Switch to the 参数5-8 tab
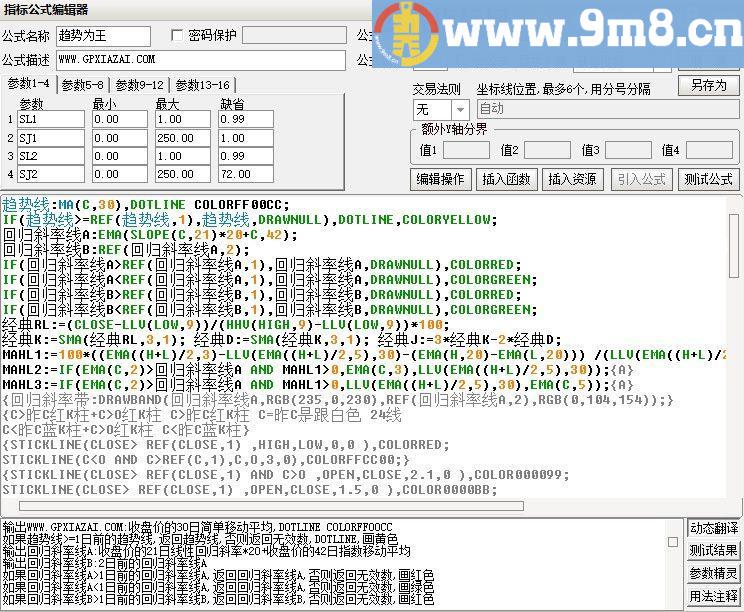The width and height of the screenshot is (744, 612). (x=82, y=85)
